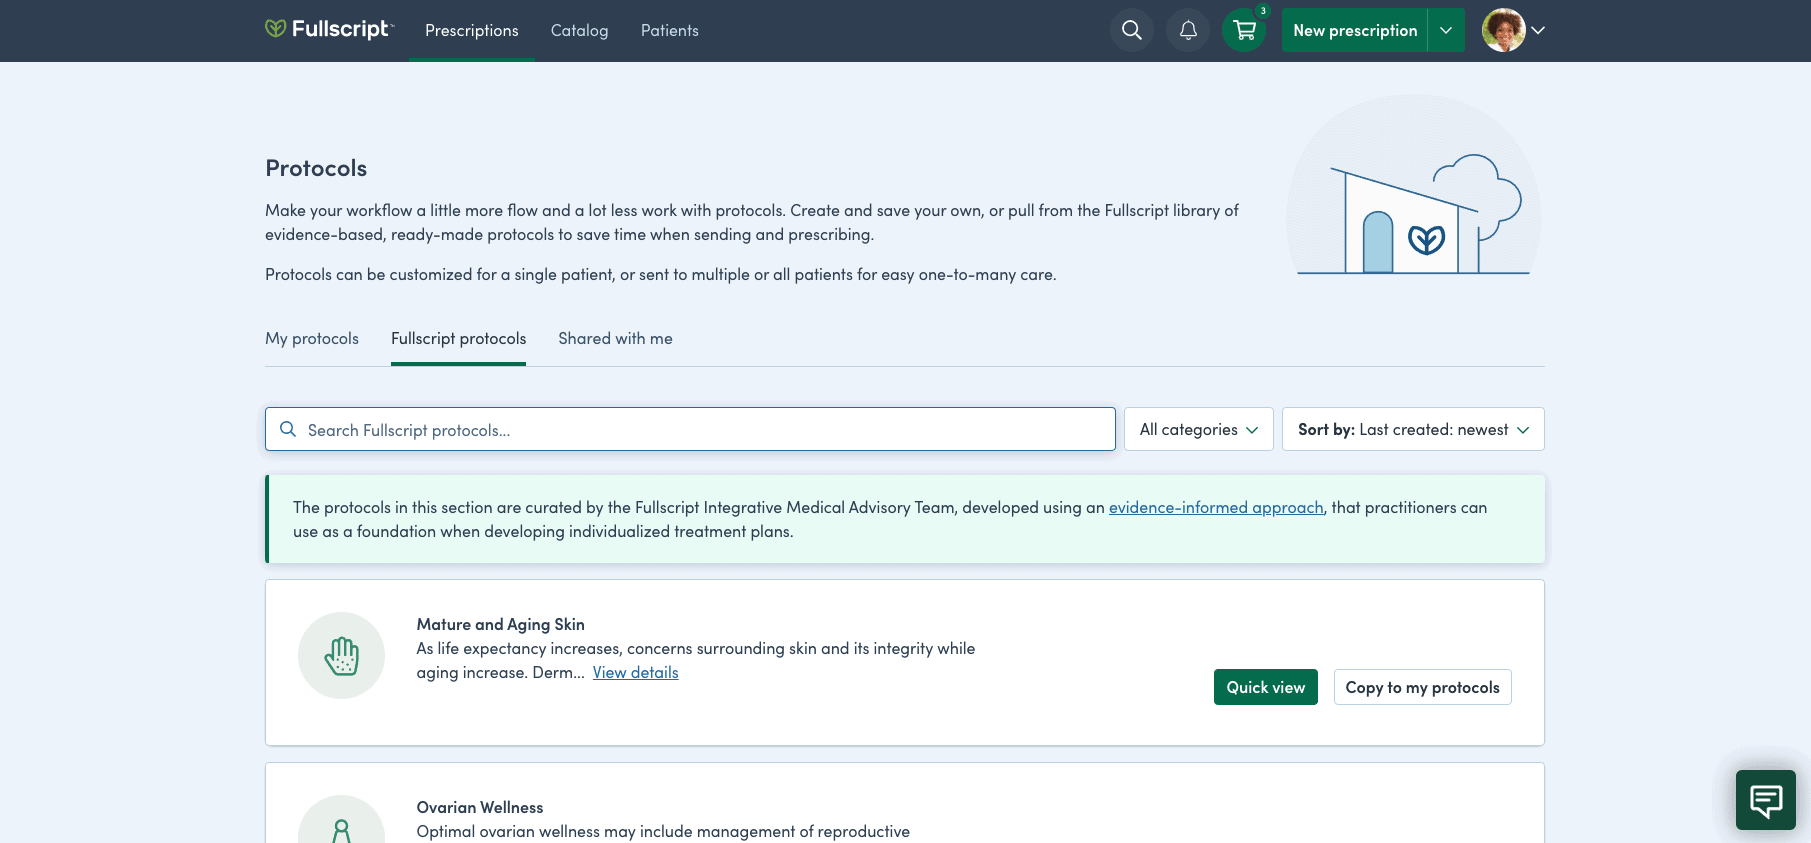Click the user profile avatar
Screen dimensions: 1811x843
(1503, 30)
